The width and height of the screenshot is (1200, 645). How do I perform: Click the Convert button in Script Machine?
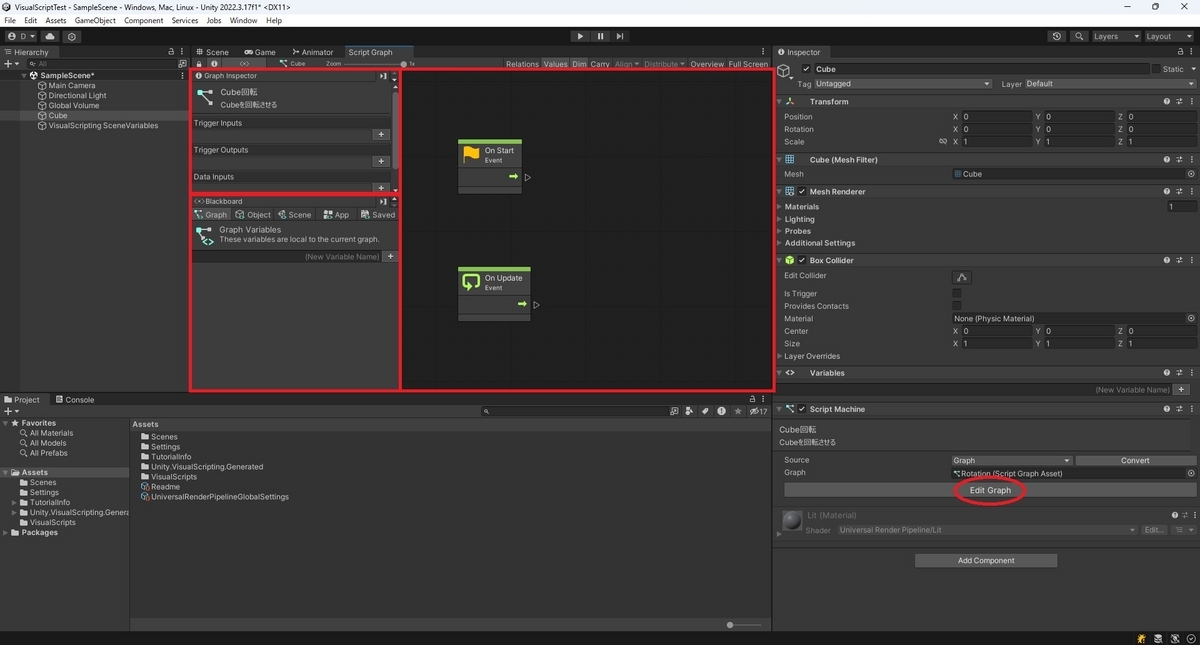pos(1135,461)
